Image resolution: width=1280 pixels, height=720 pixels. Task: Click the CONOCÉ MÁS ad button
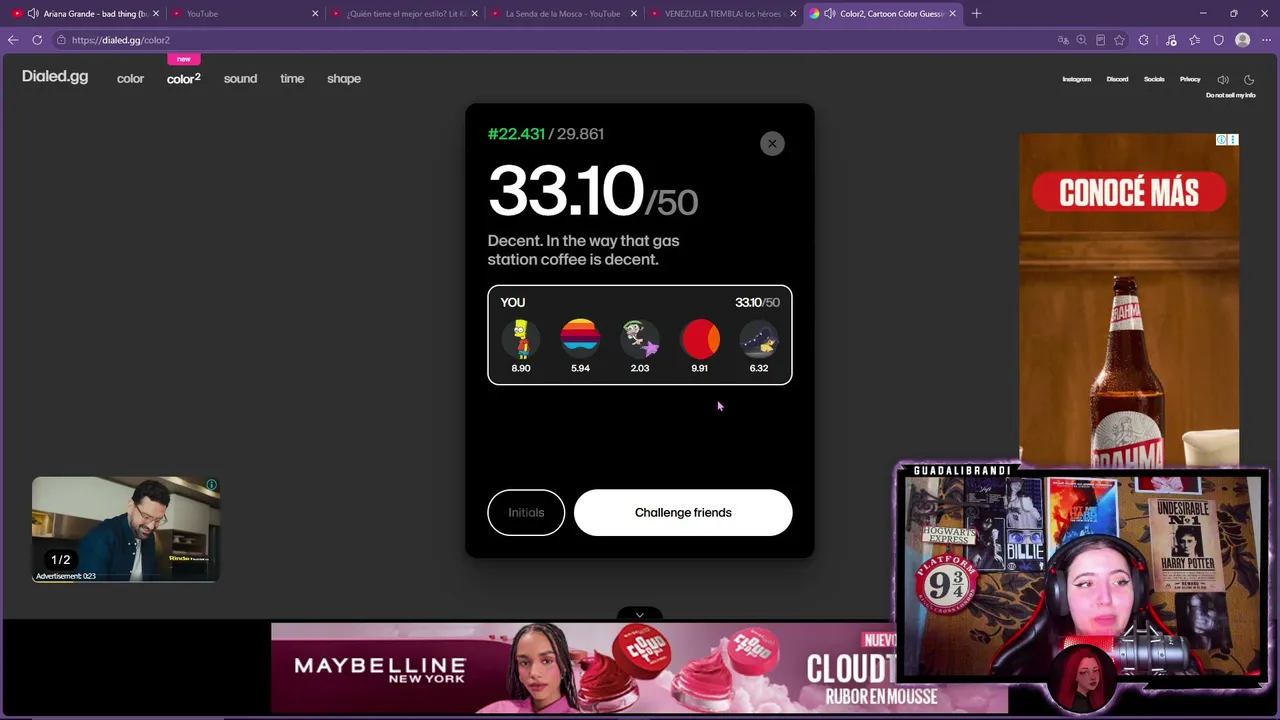1129,192
